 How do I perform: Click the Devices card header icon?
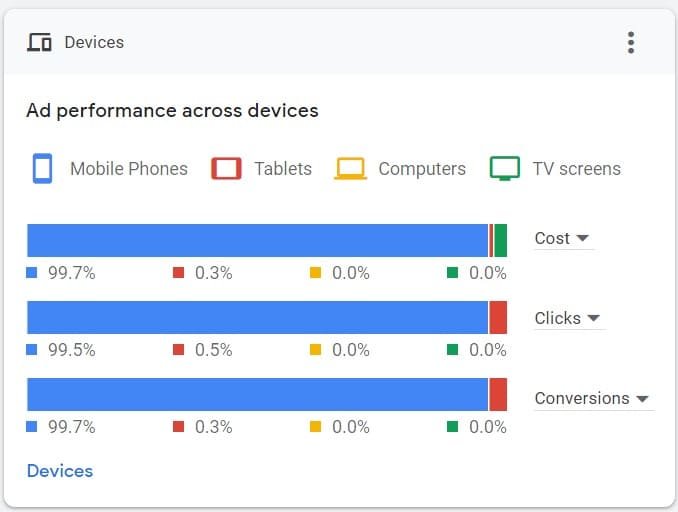coord(39,43)
